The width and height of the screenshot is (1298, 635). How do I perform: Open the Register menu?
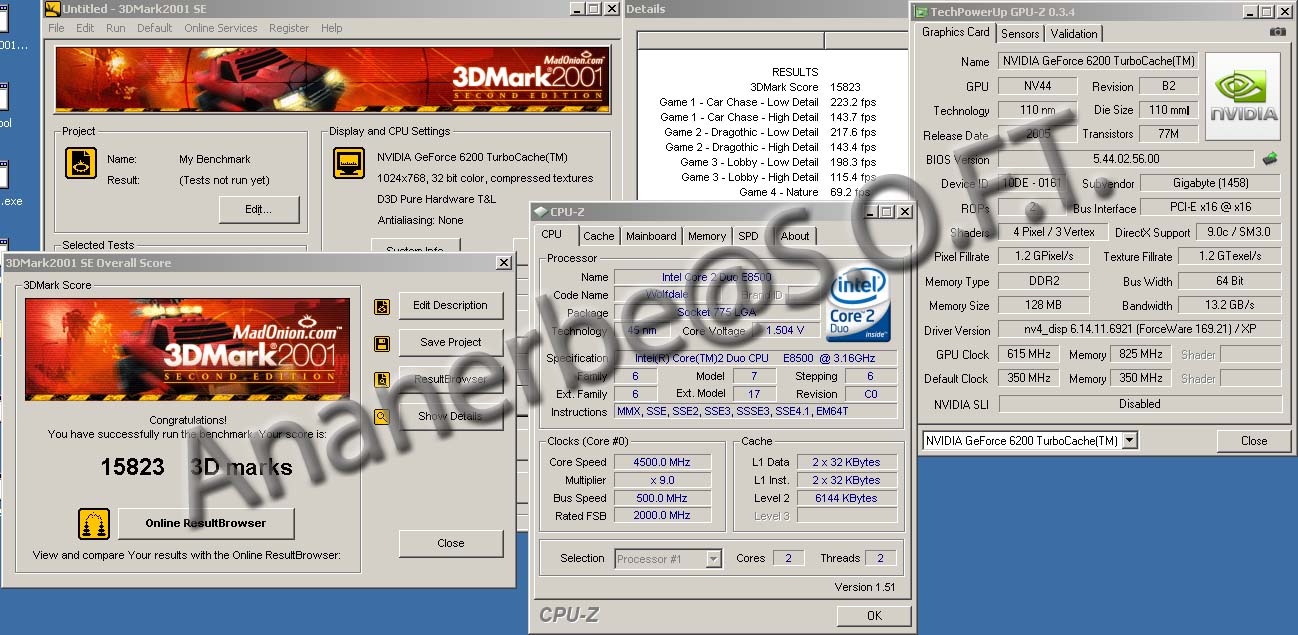coord(289,28)
